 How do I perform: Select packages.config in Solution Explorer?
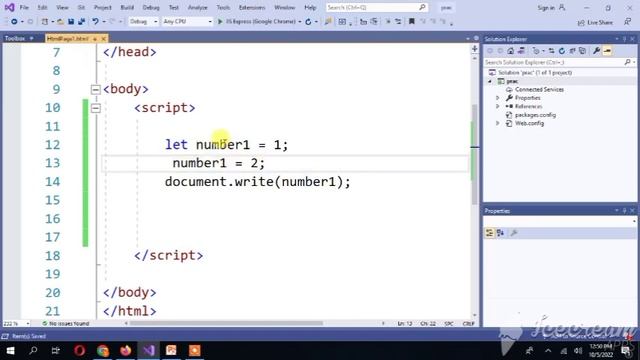(x=535, y=115)
